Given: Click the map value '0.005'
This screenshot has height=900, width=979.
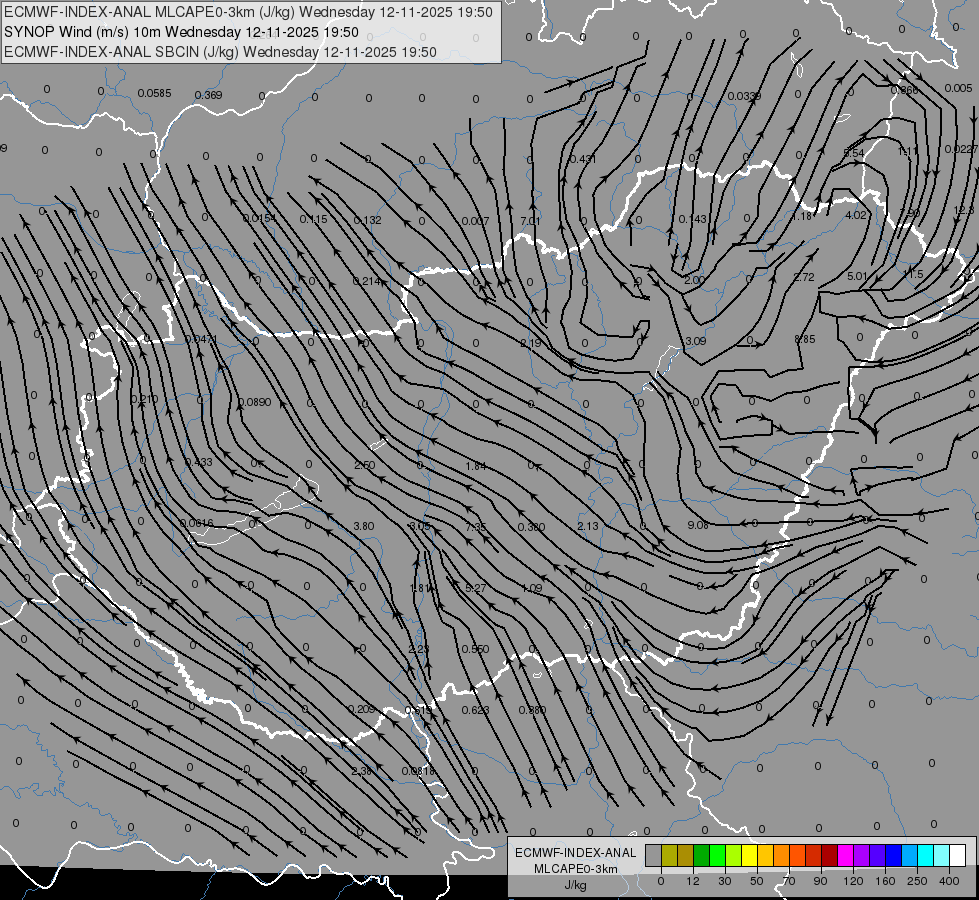Looking at the screenshot, I should (958, 88).
